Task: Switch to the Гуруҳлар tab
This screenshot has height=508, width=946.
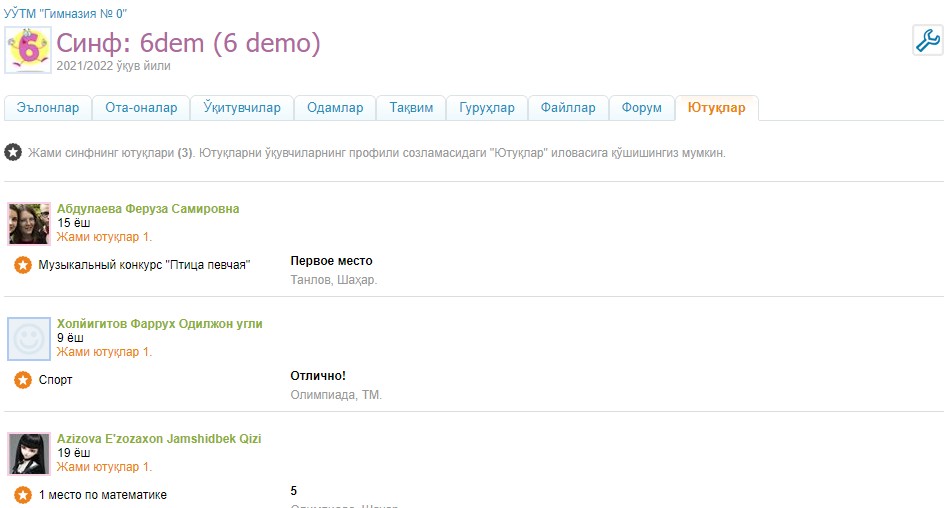Action: (487, 108)
